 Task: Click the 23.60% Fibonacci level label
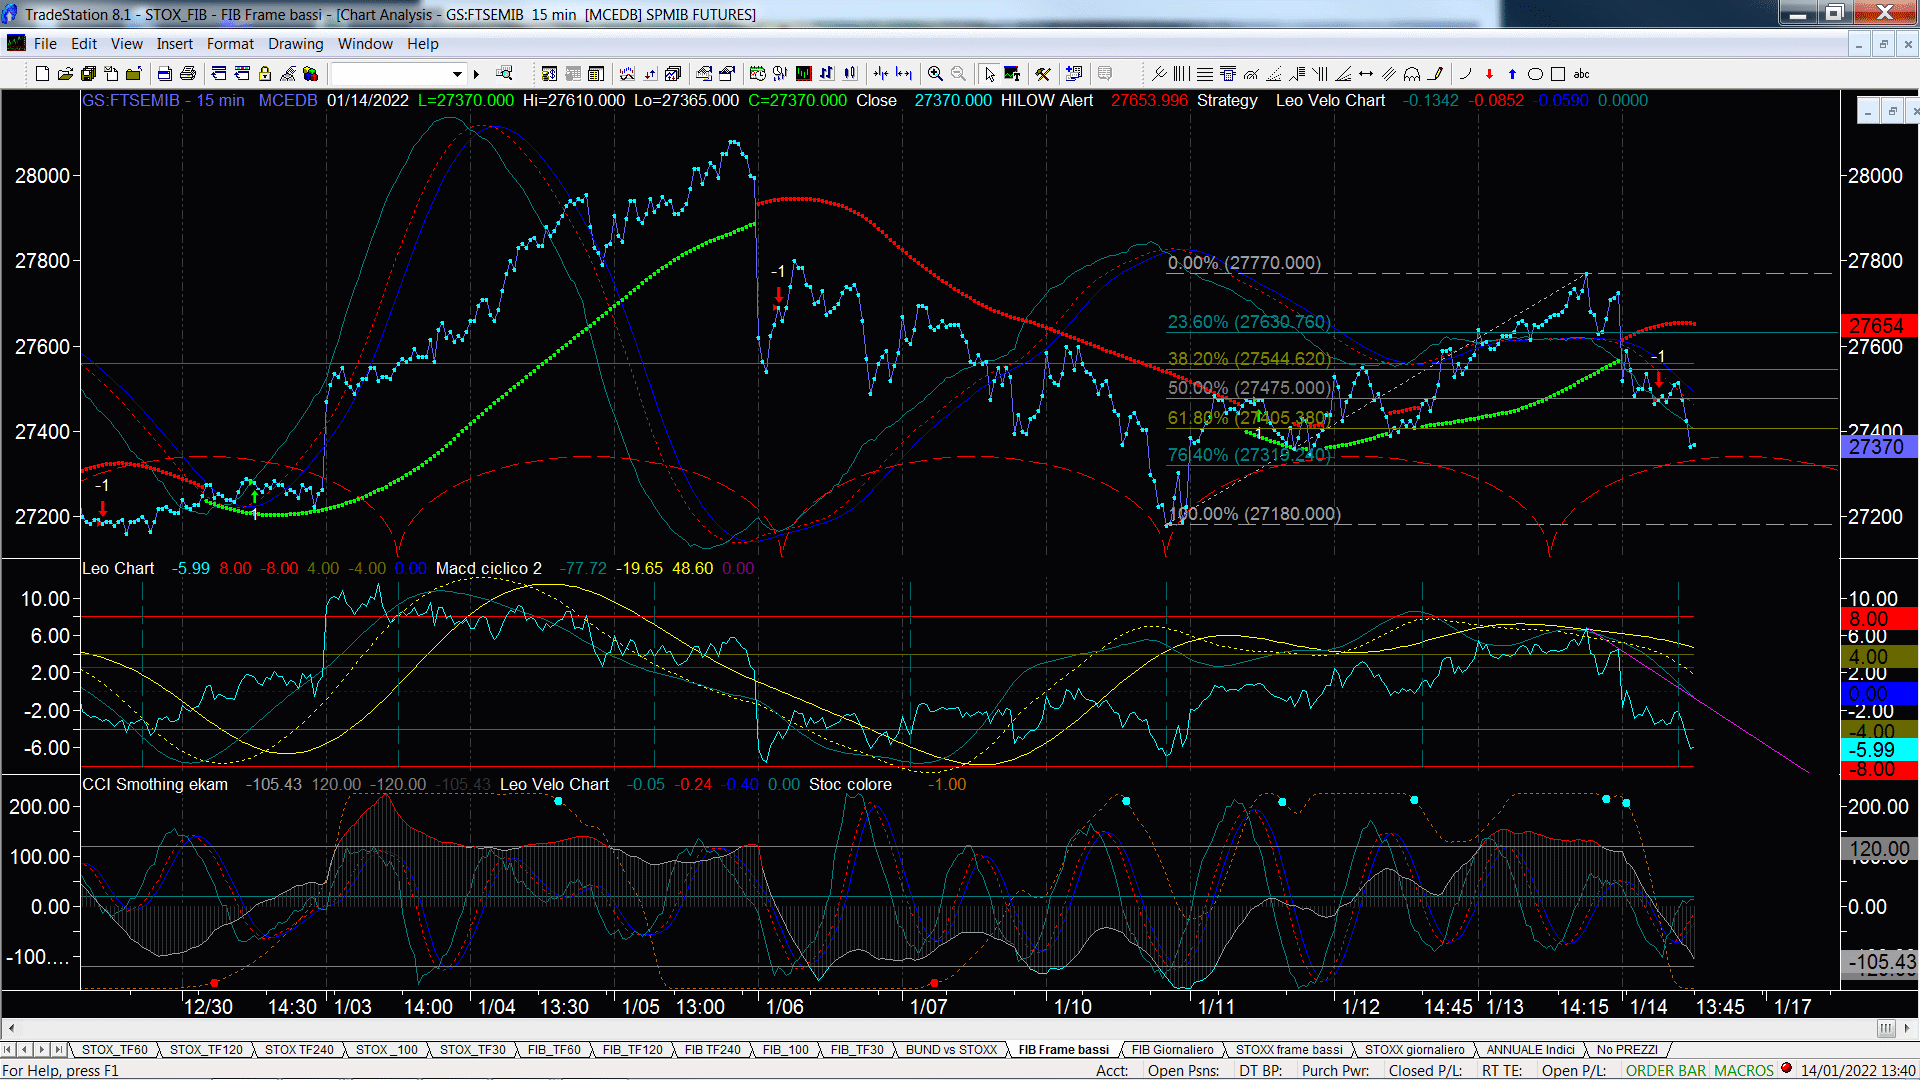coord(1249,322)
